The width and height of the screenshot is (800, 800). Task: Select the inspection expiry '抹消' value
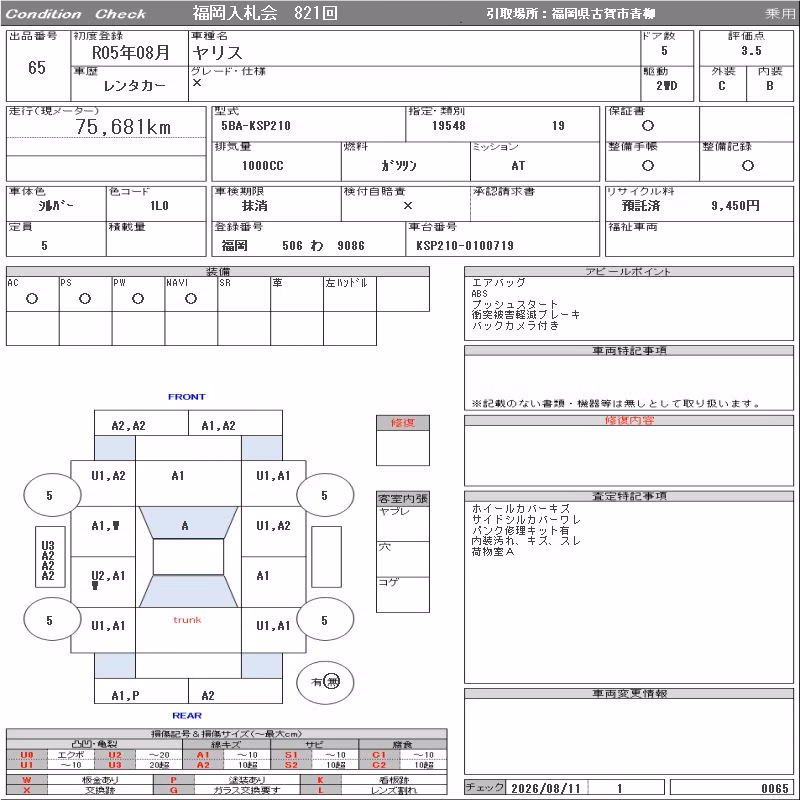(255, 206)
